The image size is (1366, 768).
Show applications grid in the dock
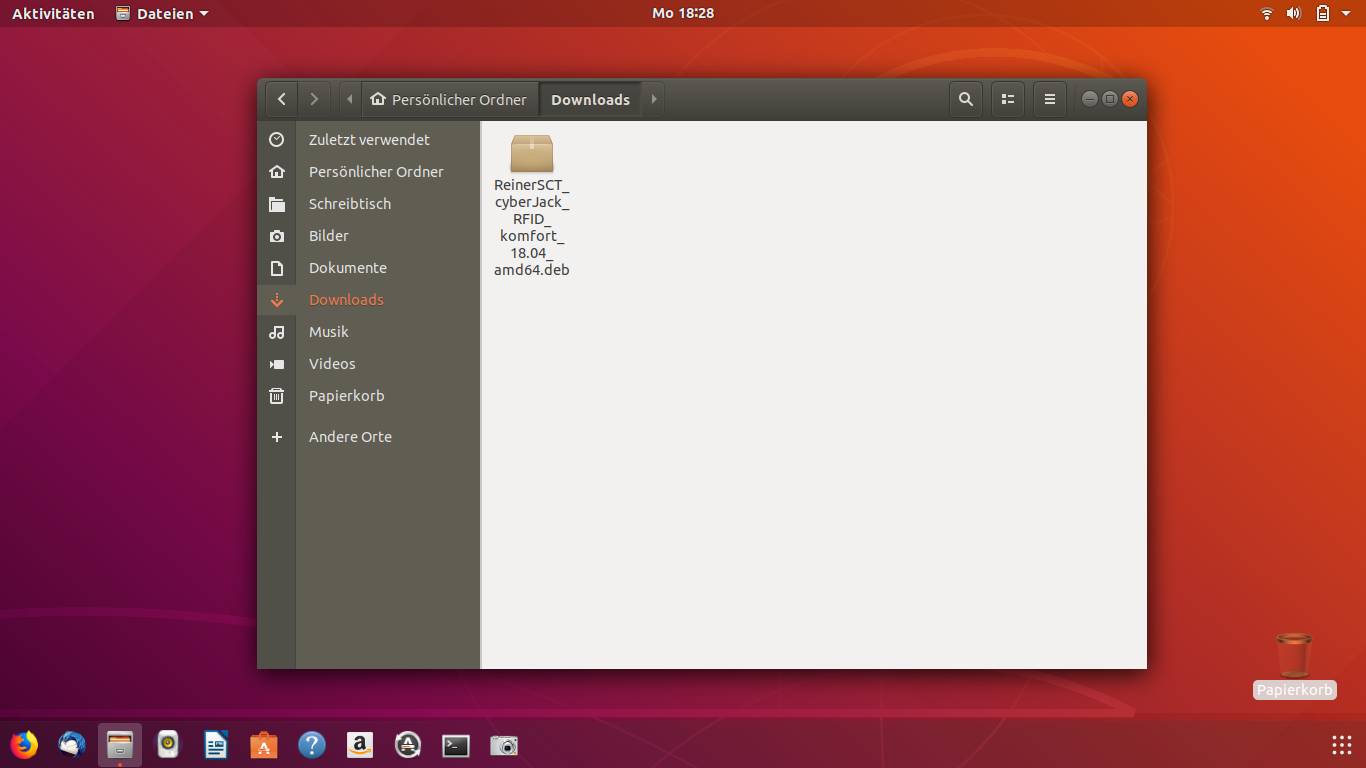click(1342, 745)
